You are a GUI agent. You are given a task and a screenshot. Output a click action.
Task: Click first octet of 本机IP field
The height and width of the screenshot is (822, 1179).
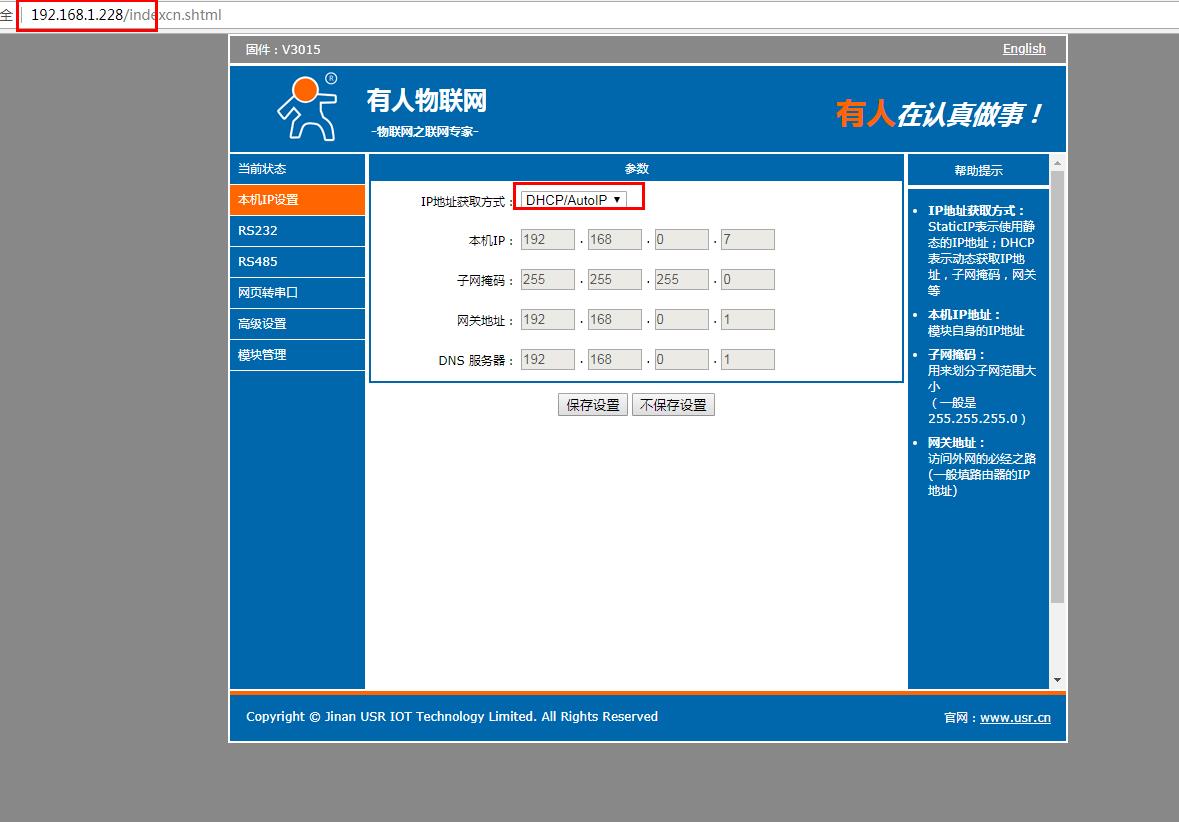click(x=548, y=240)
